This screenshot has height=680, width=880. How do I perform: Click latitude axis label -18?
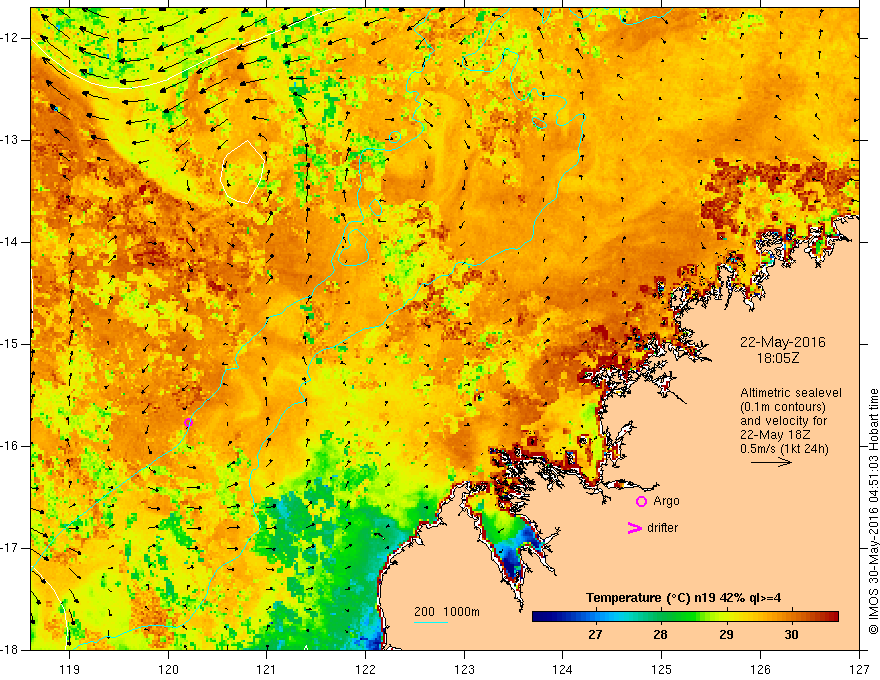point(11,650)
